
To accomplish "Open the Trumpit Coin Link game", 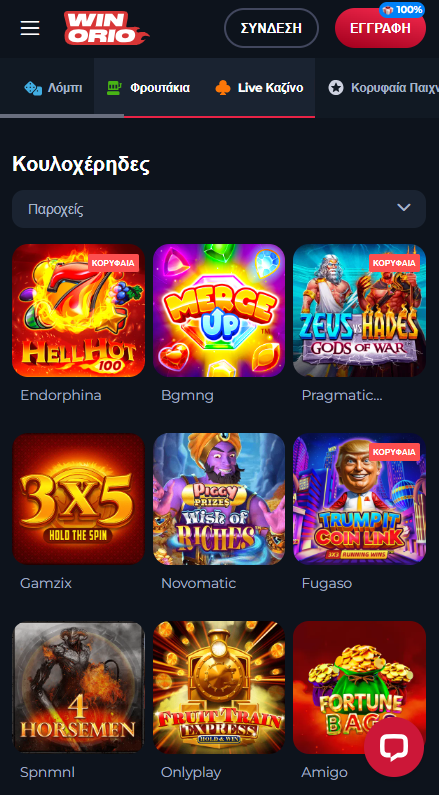I will [359, 498].
